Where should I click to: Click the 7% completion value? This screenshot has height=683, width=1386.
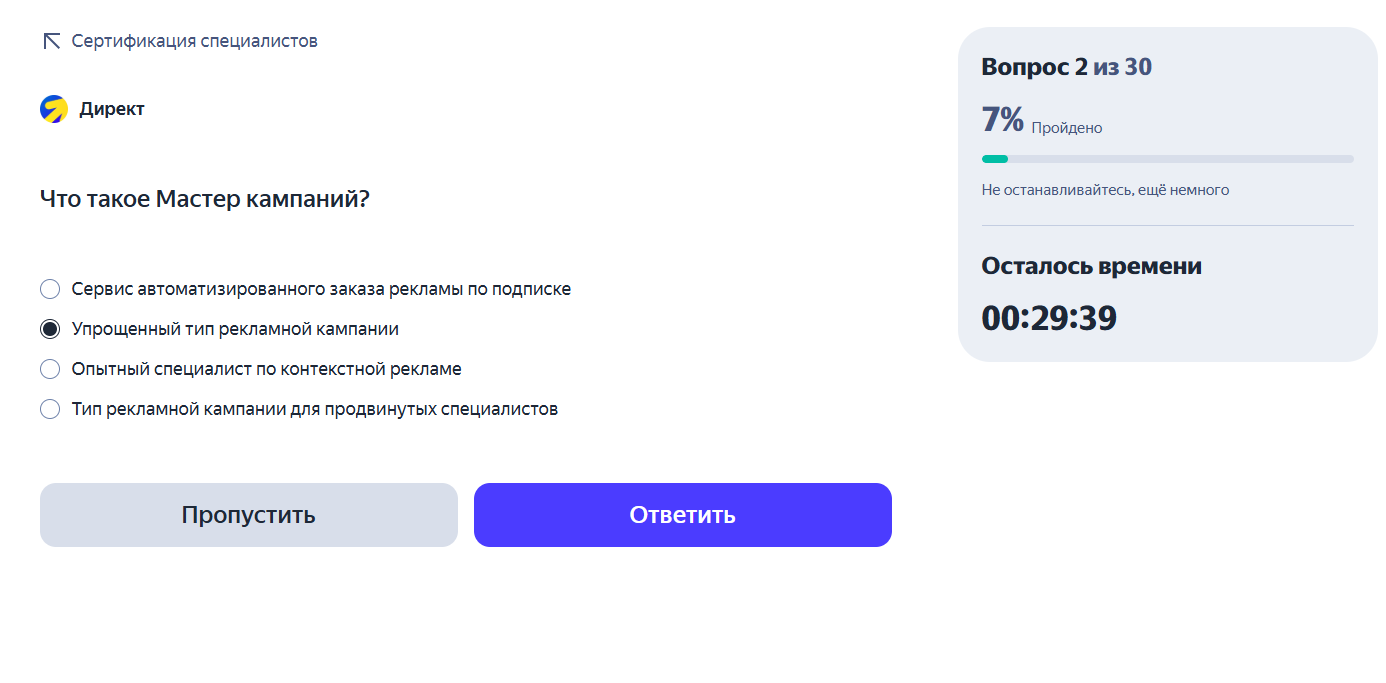[x=1003, y=120]
